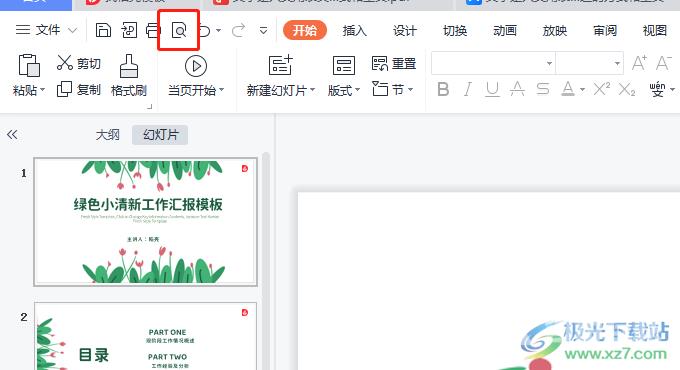Toggle Bold formatting
680x370 pixels.
443,89
